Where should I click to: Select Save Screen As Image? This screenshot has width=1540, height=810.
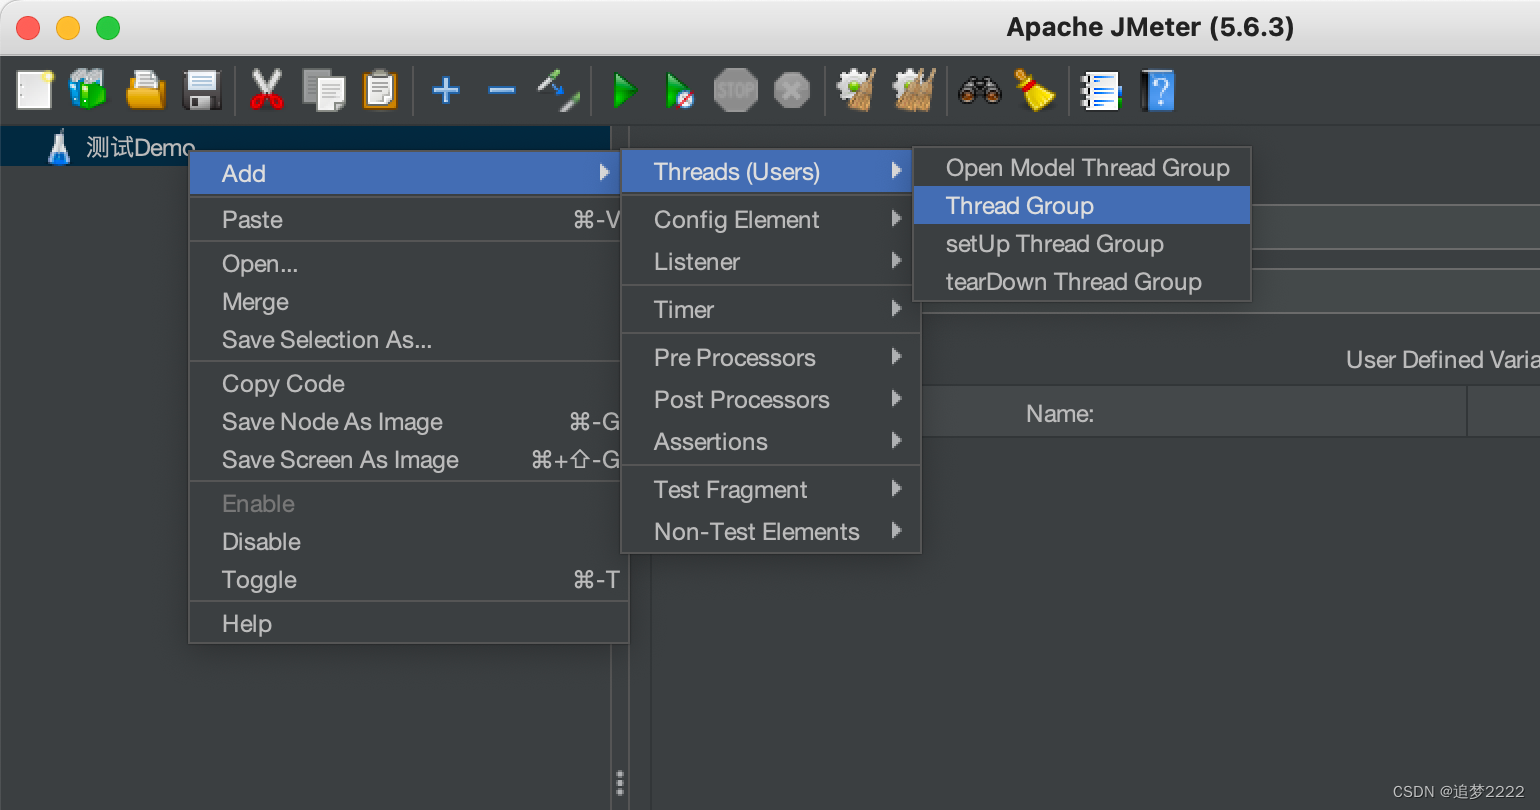405,460
